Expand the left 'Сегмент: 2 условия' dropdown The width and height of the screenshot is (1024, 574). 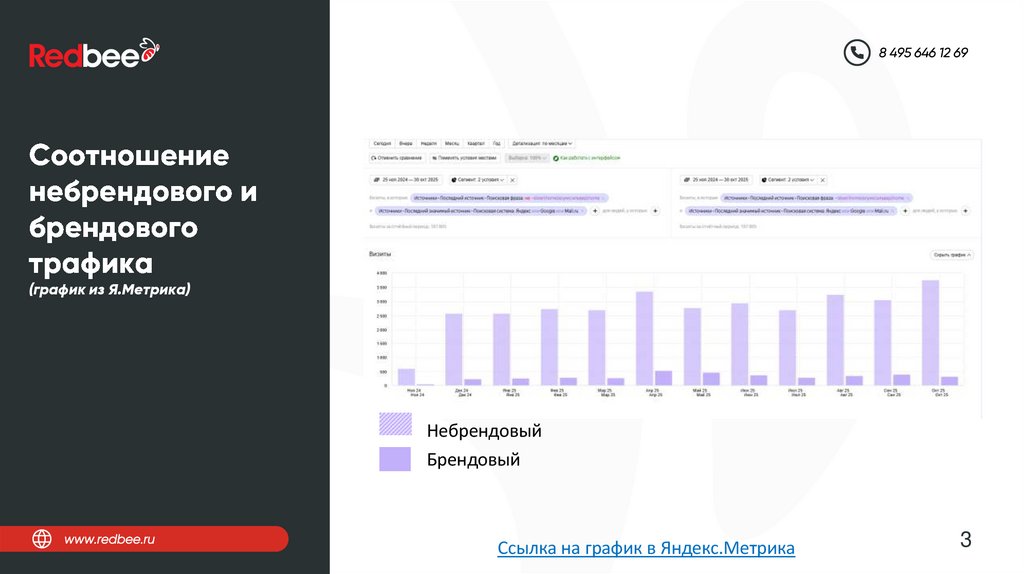(477, 180)
